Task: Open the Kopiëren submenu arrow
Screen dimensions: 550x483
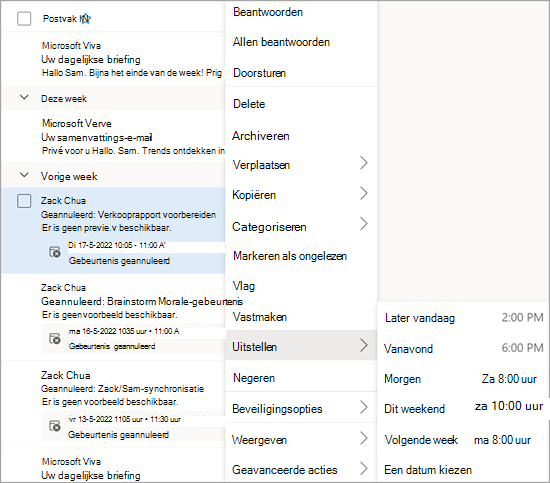Action: [x=364, y=193]
